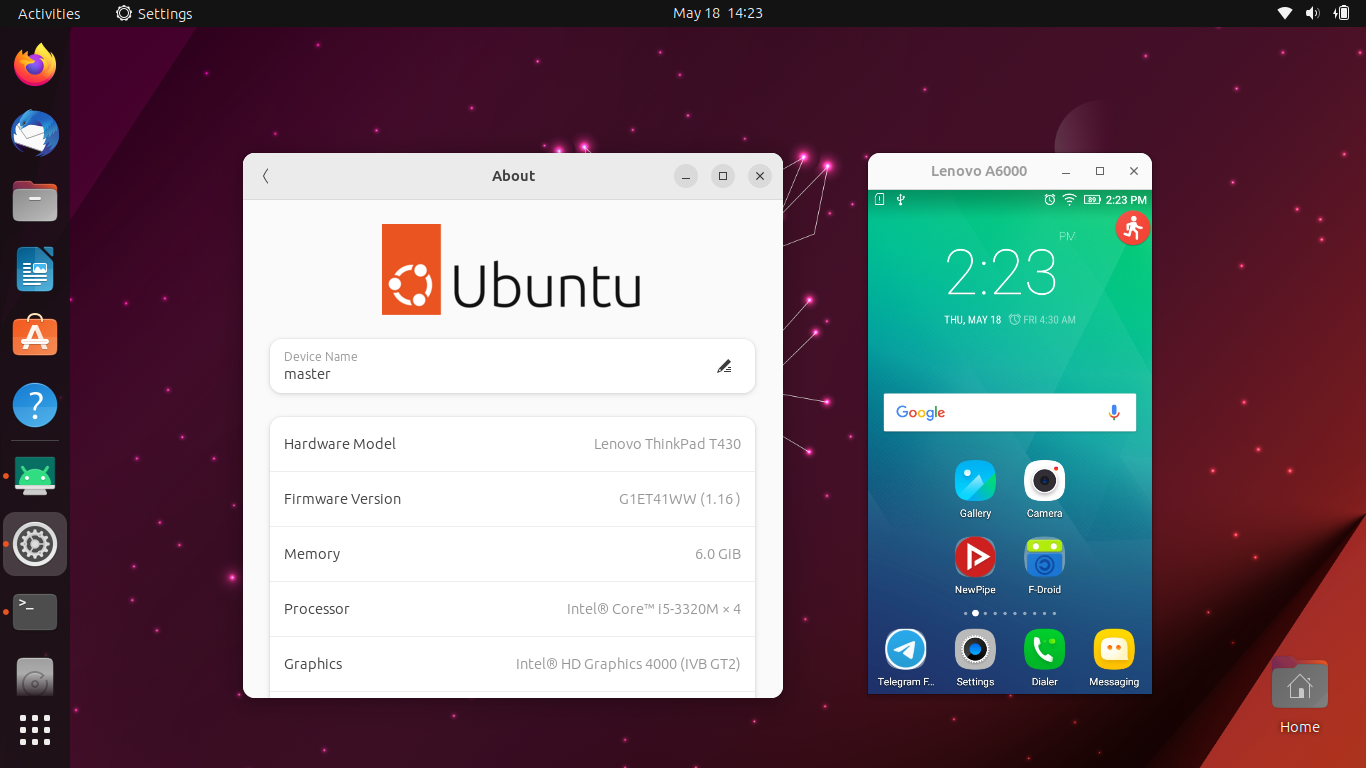Select the Memory 6.0 GiB row

pos(512,554)
